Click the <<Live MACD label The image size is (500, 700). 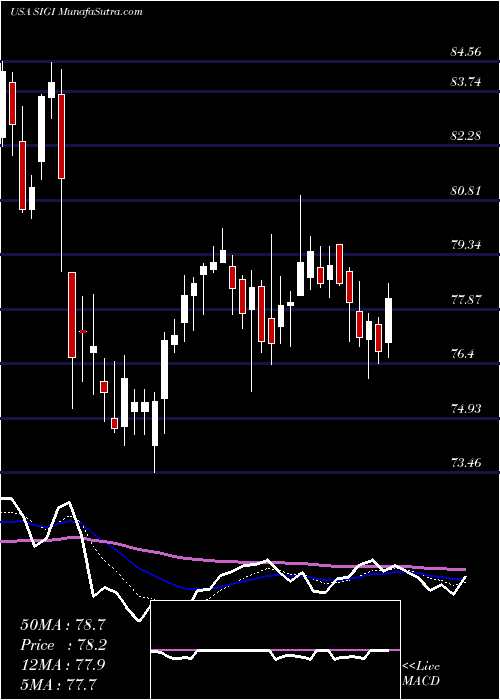tap(421, 674)
